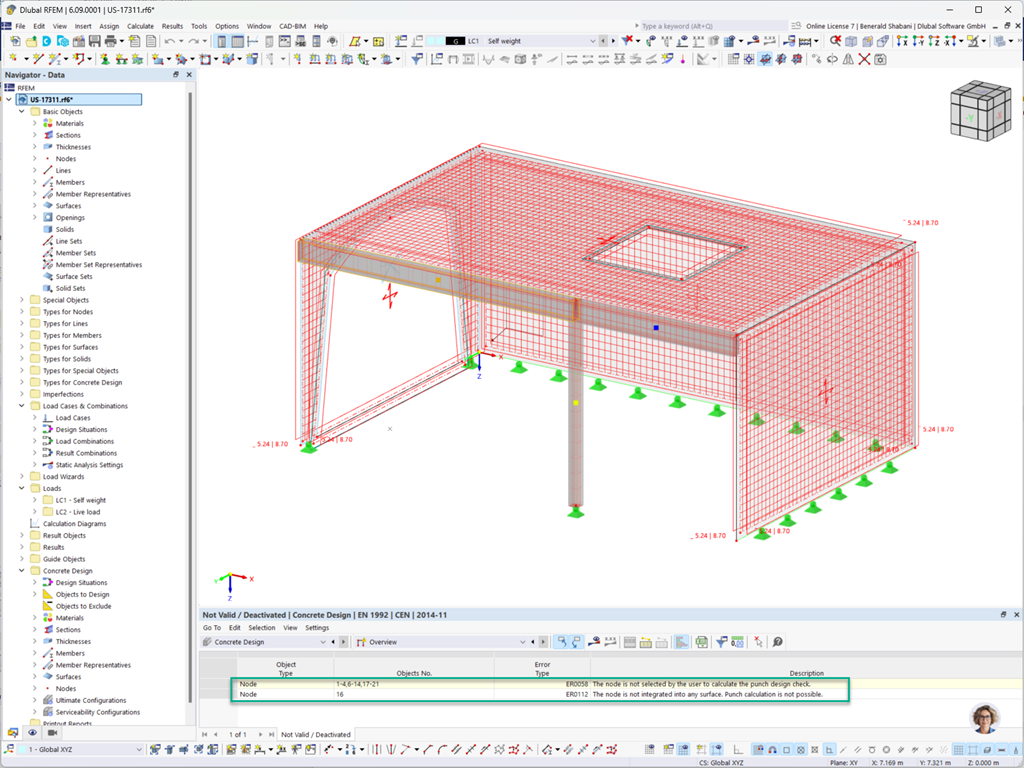Toggle the Views eye tab in Navigator
Viewport: 1024px width, 768px height.
pyautogui.click(x=32, y=733)
